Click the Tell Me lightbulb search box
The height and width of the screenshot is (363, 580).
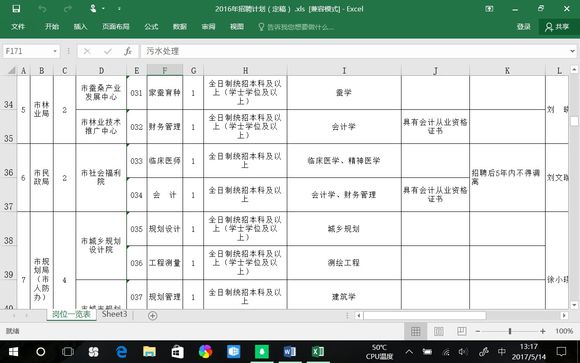(x=296, y=27)
